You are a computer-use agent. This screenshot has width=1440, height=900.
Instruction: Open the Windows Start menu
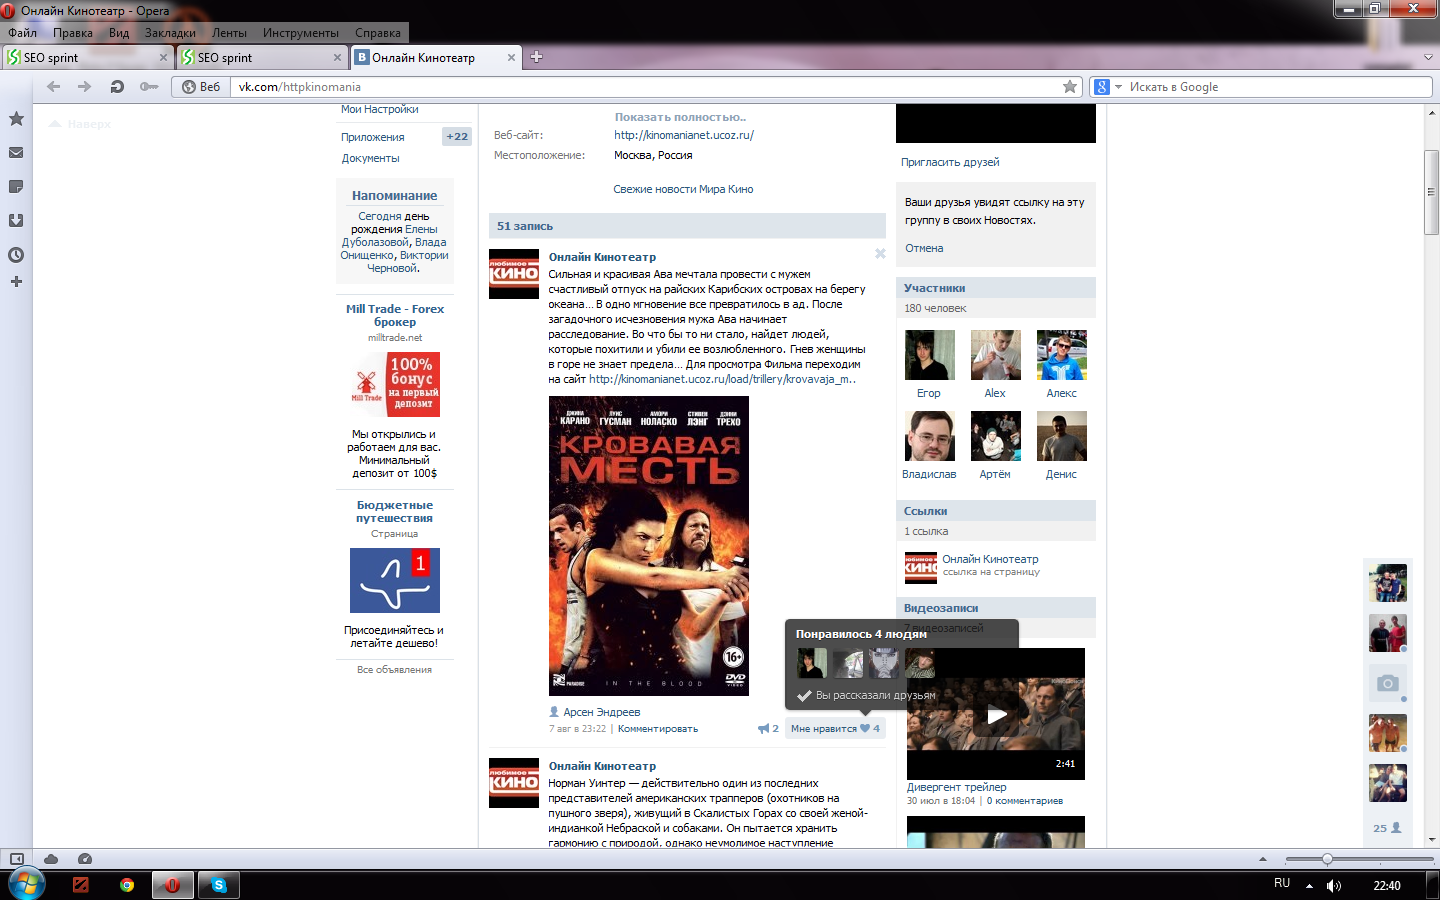pyautogui.click(x=26, y=885)
